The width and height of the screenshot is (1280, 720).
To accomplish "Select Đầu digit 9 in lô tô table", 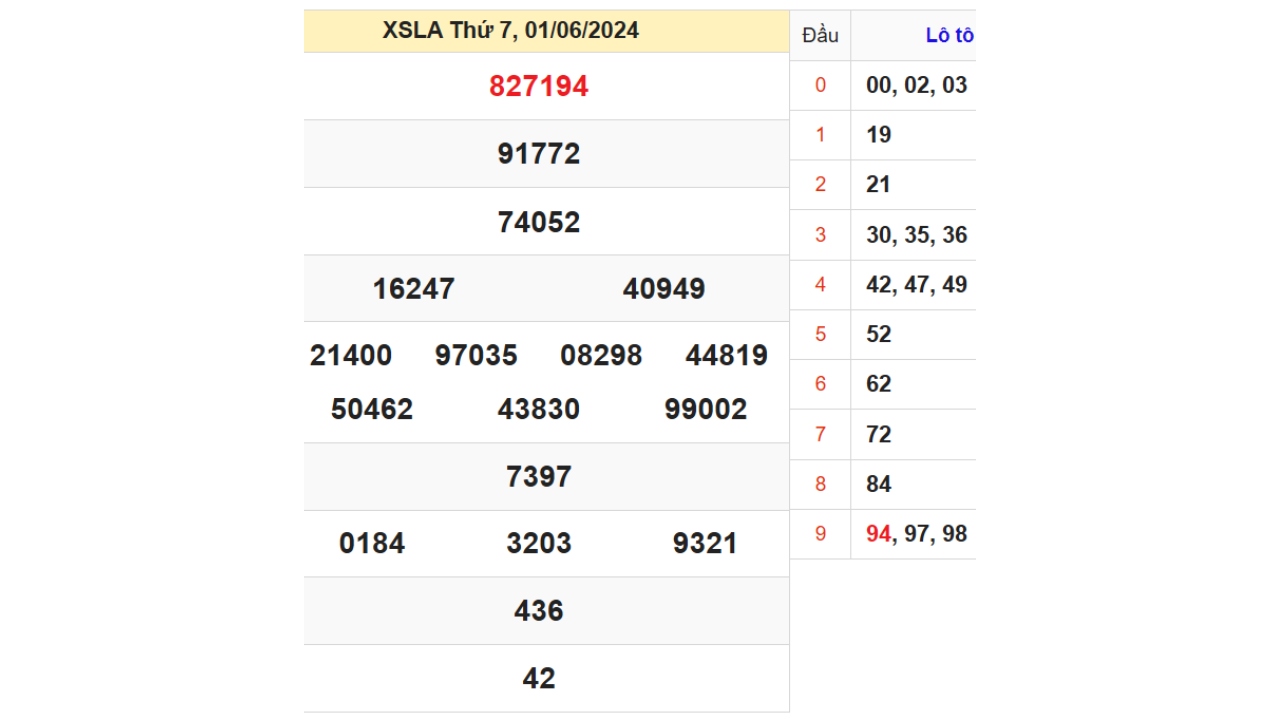I will coord(821,534).
